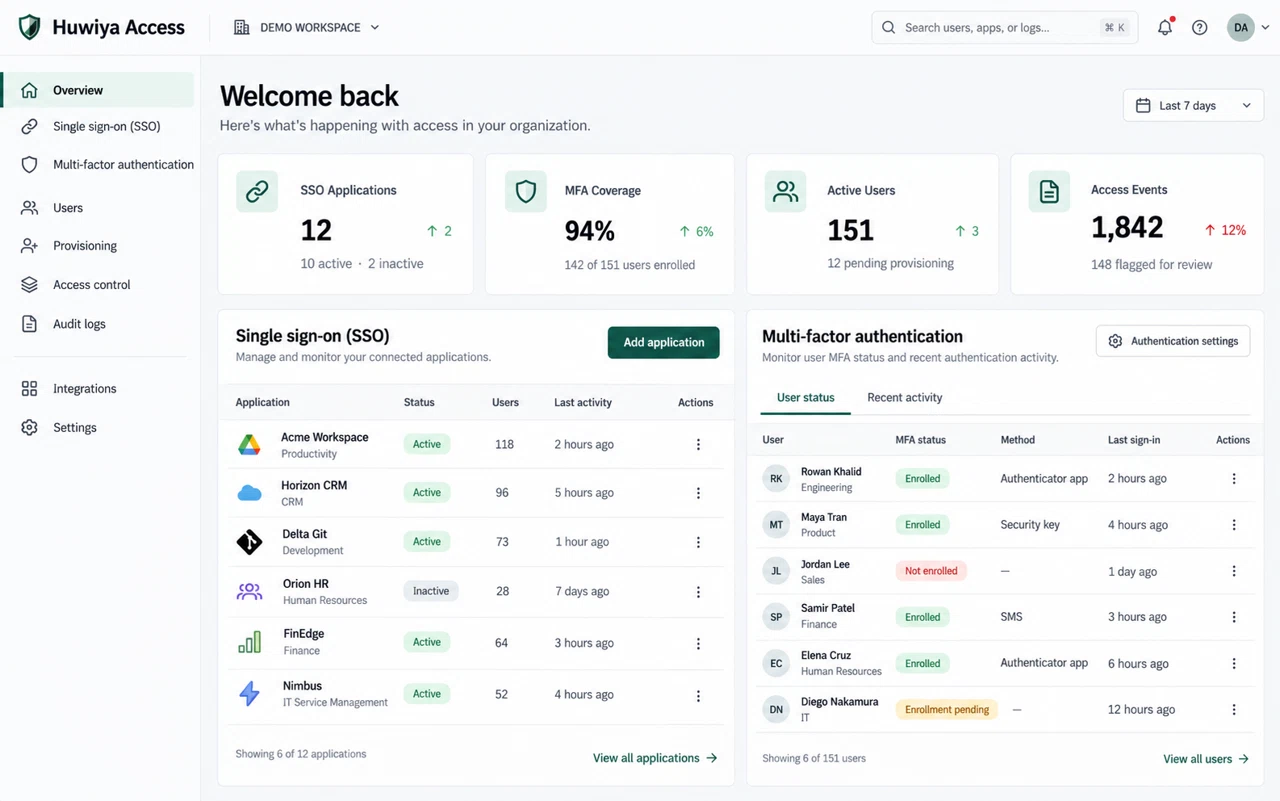Switch to the Recent activity tab

click(x=905, y=398)
